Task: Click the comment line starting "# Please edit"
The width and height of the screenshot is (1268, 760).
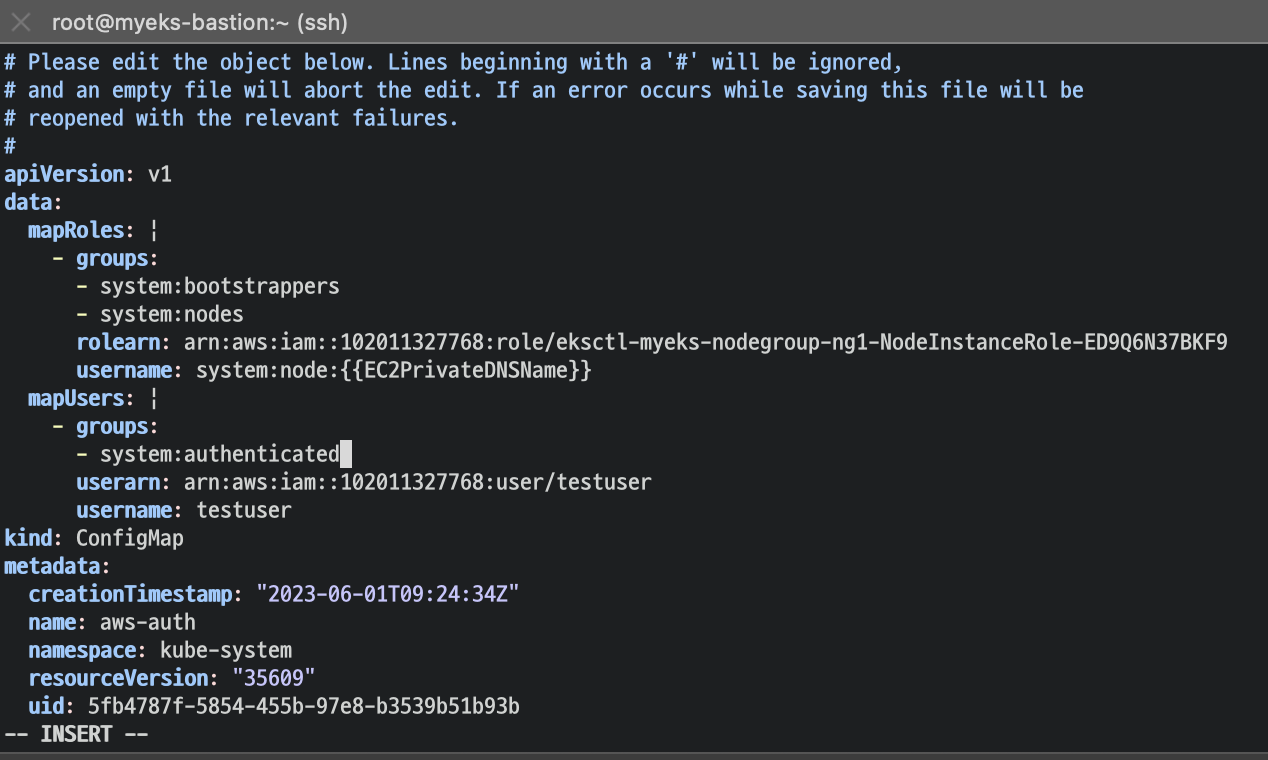Action: 454,62
